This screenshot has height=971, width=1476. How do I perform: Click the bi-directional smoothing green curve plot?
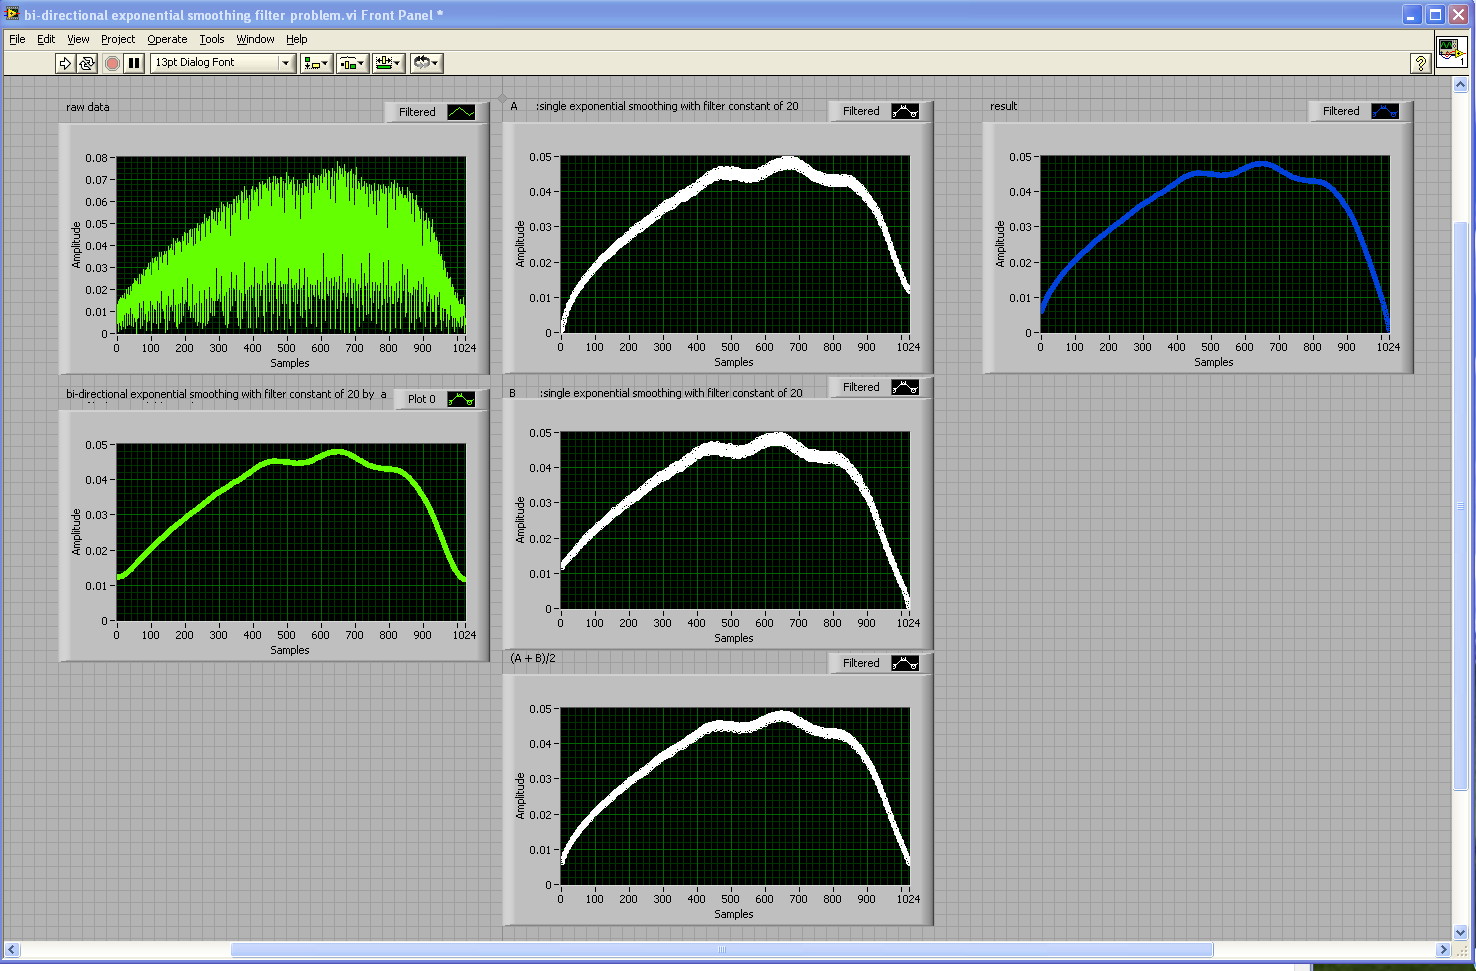pos(291,532)
